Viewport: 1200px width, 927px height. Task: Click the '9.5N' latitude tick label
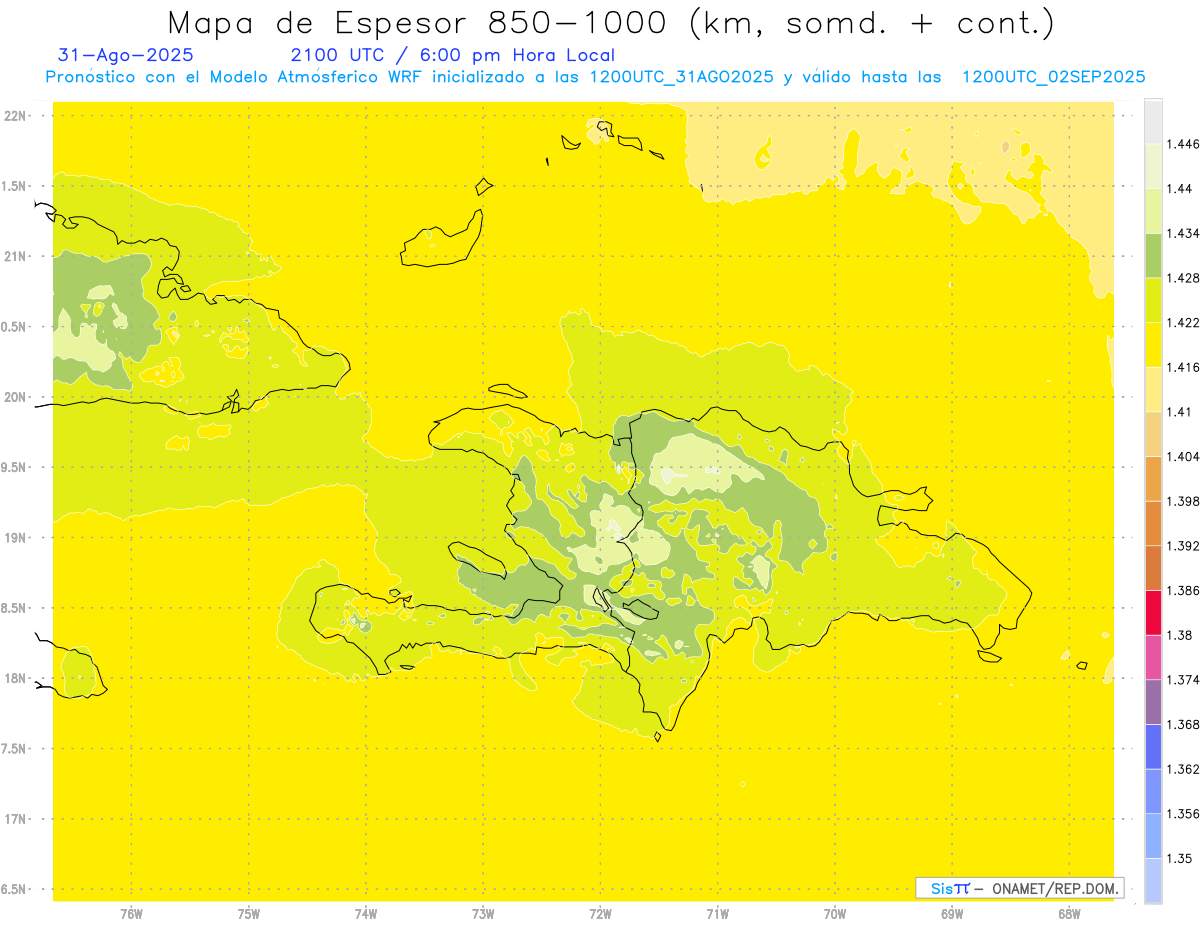coord(15,468)
